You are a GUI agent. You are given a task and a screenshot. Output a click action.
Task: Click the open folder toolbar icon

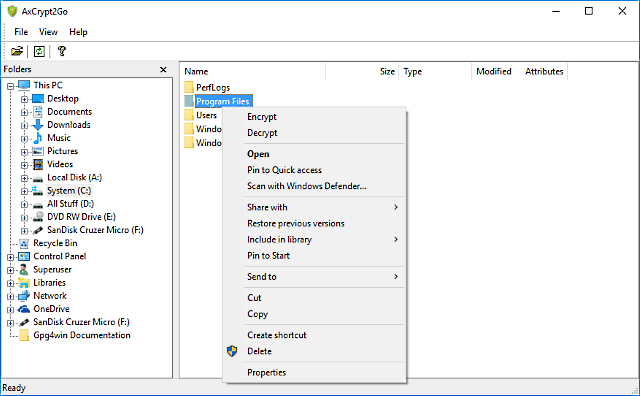(x=17, y=51)
